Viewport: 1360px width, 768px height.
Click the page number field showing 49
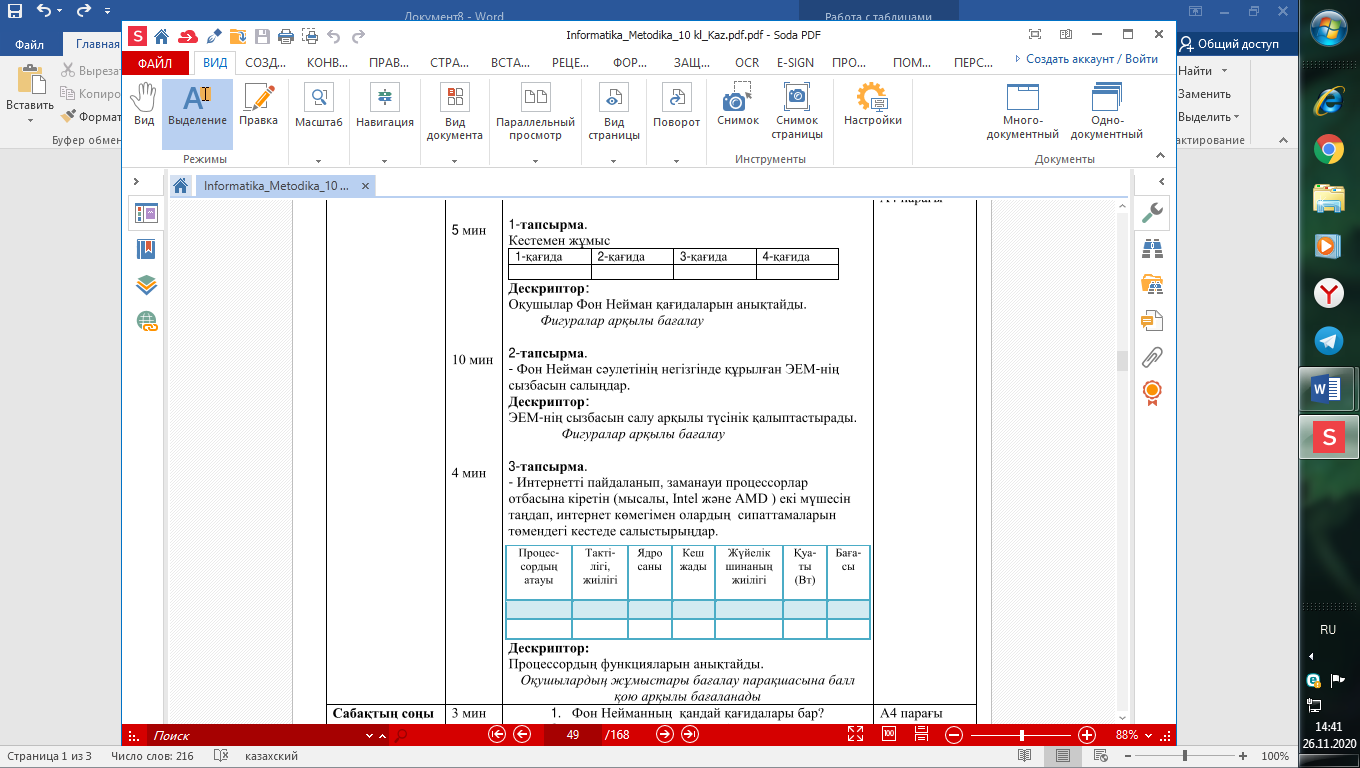573,735
